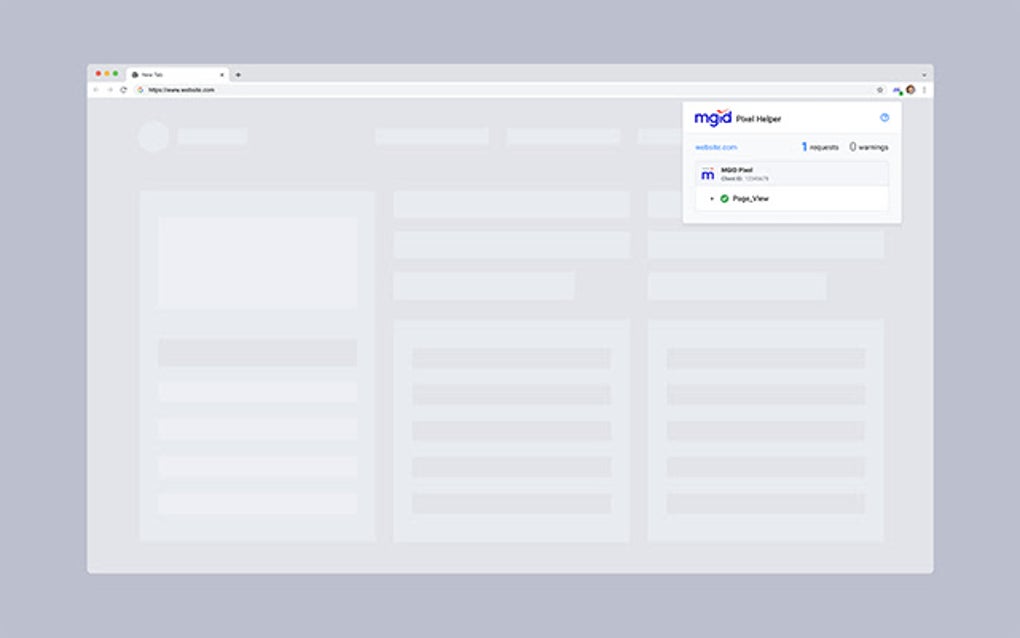Bookmark the page with the star icon

coord(878,89)
